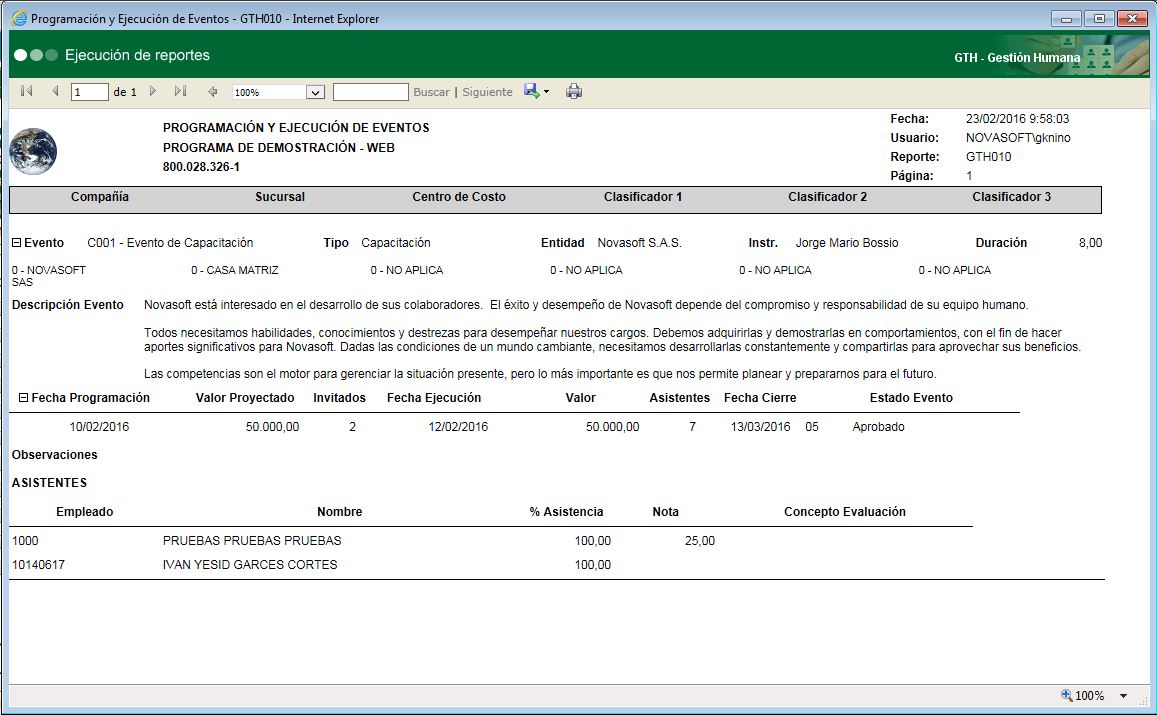Click the Buscar search link
The width and height of the screenshot is (1157, 715).
[431, 92]
